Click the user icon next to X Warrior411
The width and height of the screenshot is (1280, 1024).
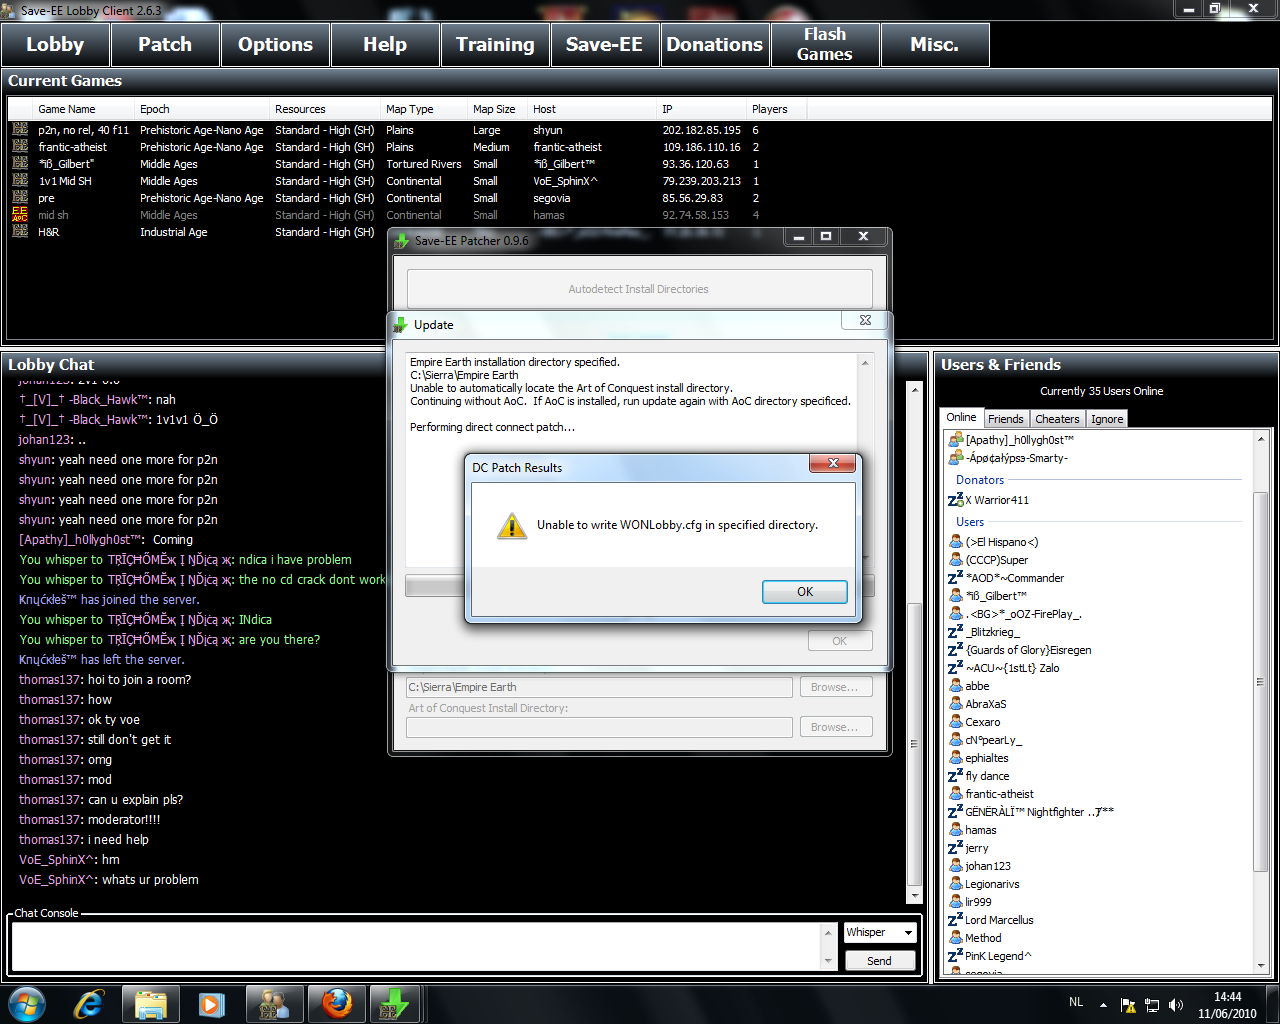[x=955, y=500]
